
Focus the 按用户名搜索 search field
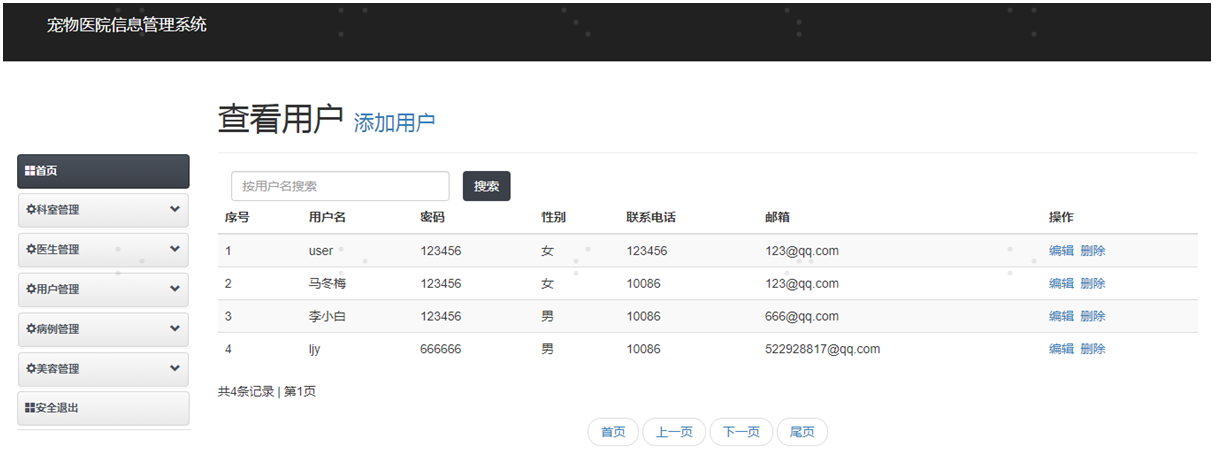pyautogui.click(x=340, y=186)
